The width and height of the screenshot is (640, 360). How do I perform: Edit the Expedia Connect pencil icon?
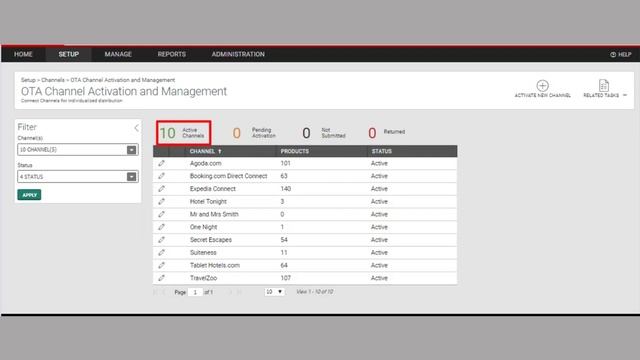[162, 189]
